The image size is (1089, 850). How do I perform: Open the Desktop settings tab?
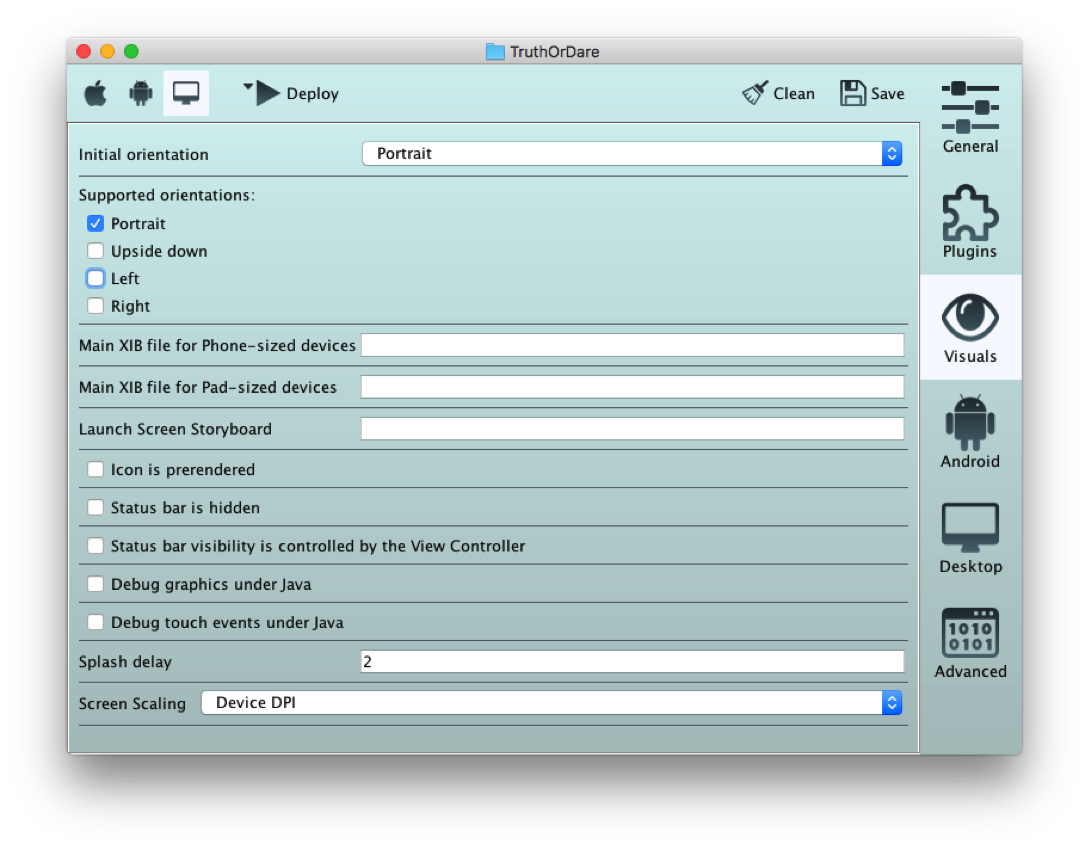point(970,538)
